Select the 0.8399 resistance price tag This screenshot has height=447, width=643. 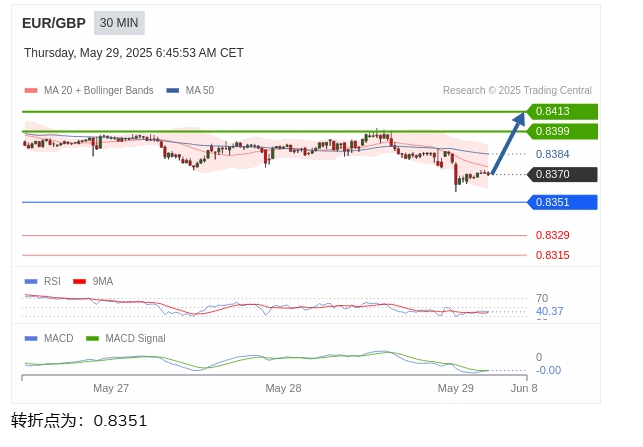561,132
